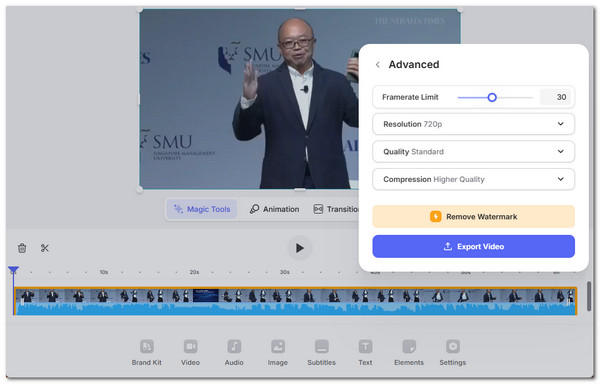600x384 pixels.
Task: Click the Remove Watermark button
Action: [x=473, y=216]
